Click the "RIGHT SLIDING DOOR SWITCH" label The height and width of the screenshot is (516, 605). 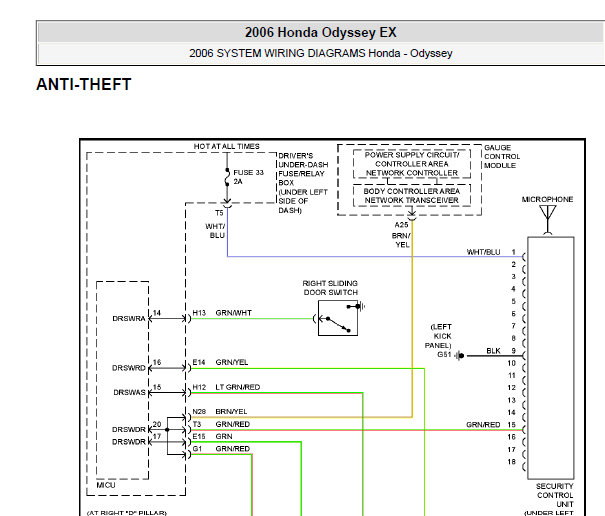tap(330, 288)
